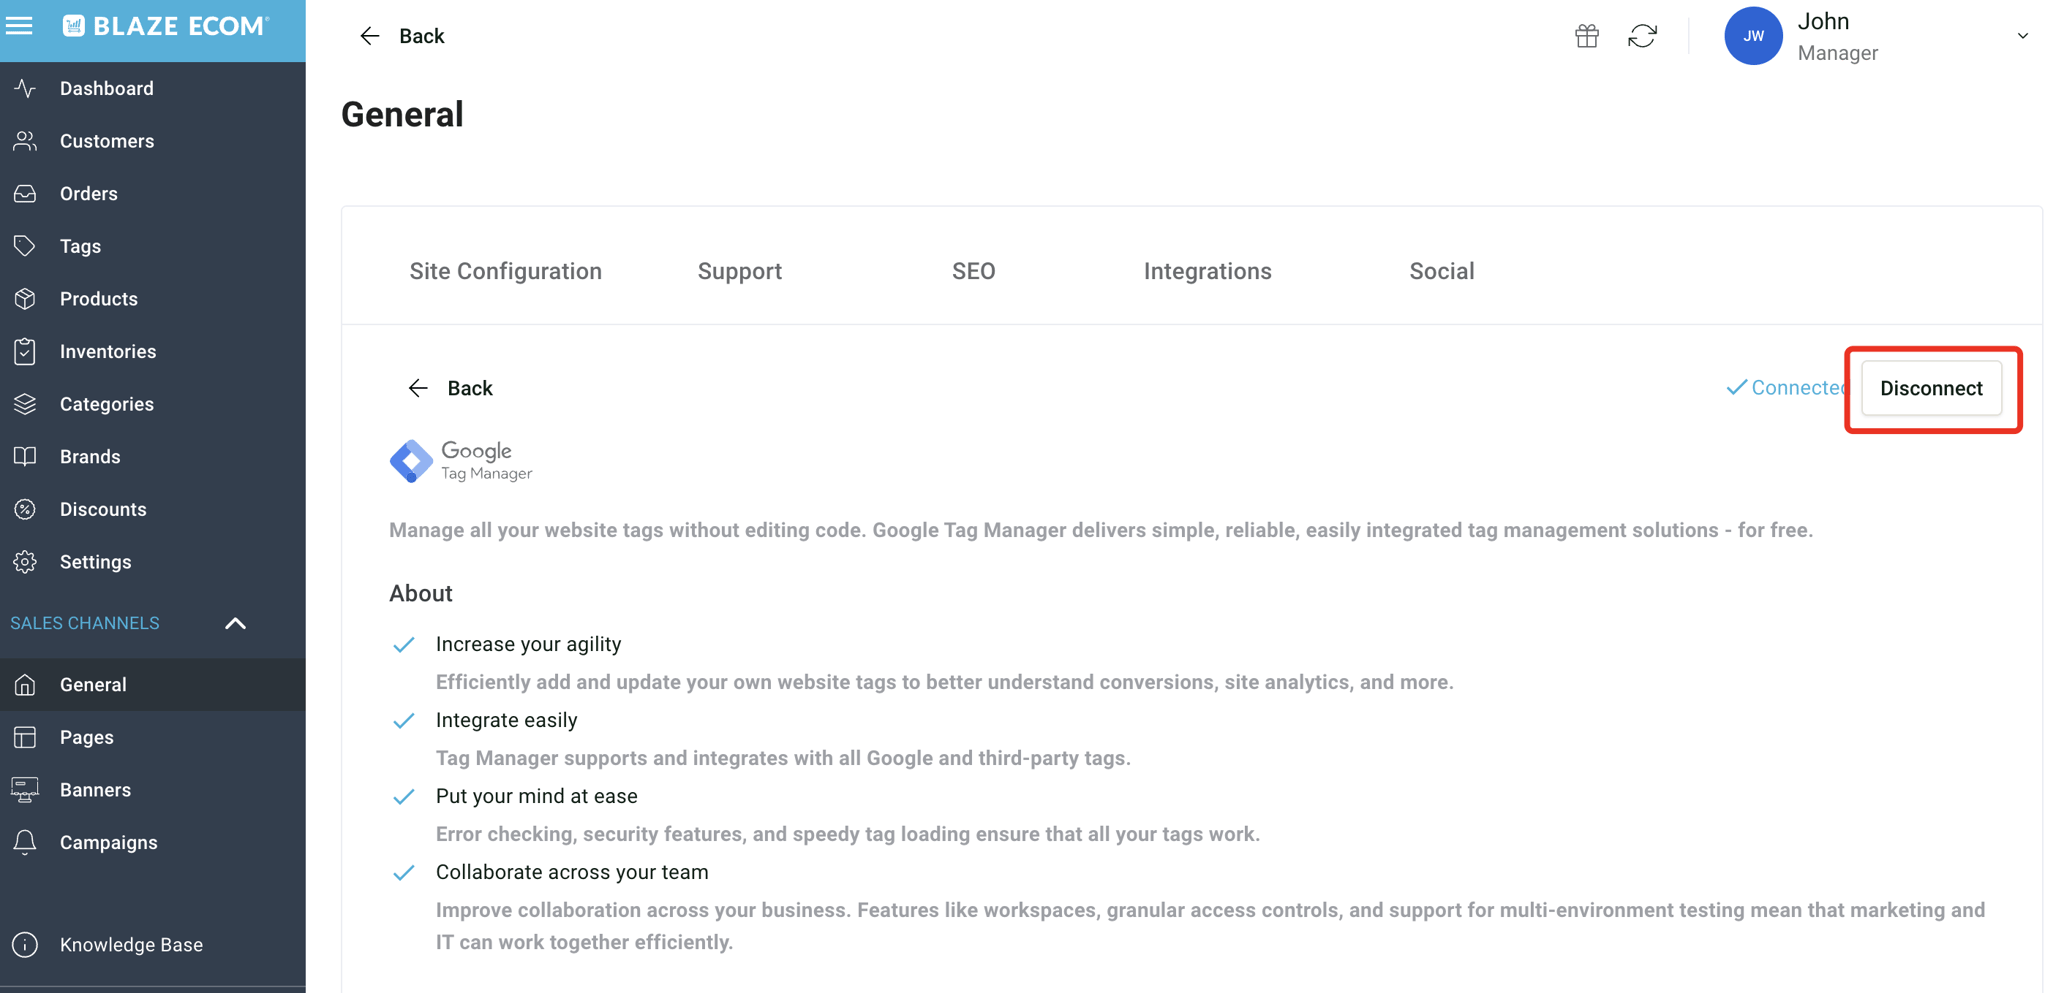Select the Inventories icon

click(x=25, y=351)
